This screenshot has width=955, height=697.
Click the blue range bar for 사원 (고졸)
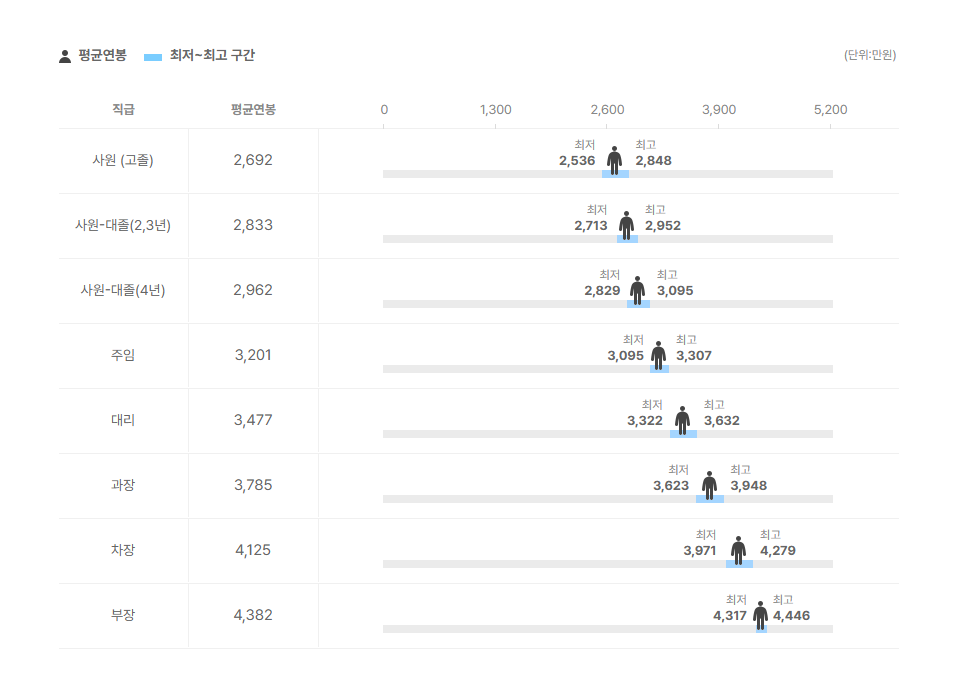(x=615, y=174)
